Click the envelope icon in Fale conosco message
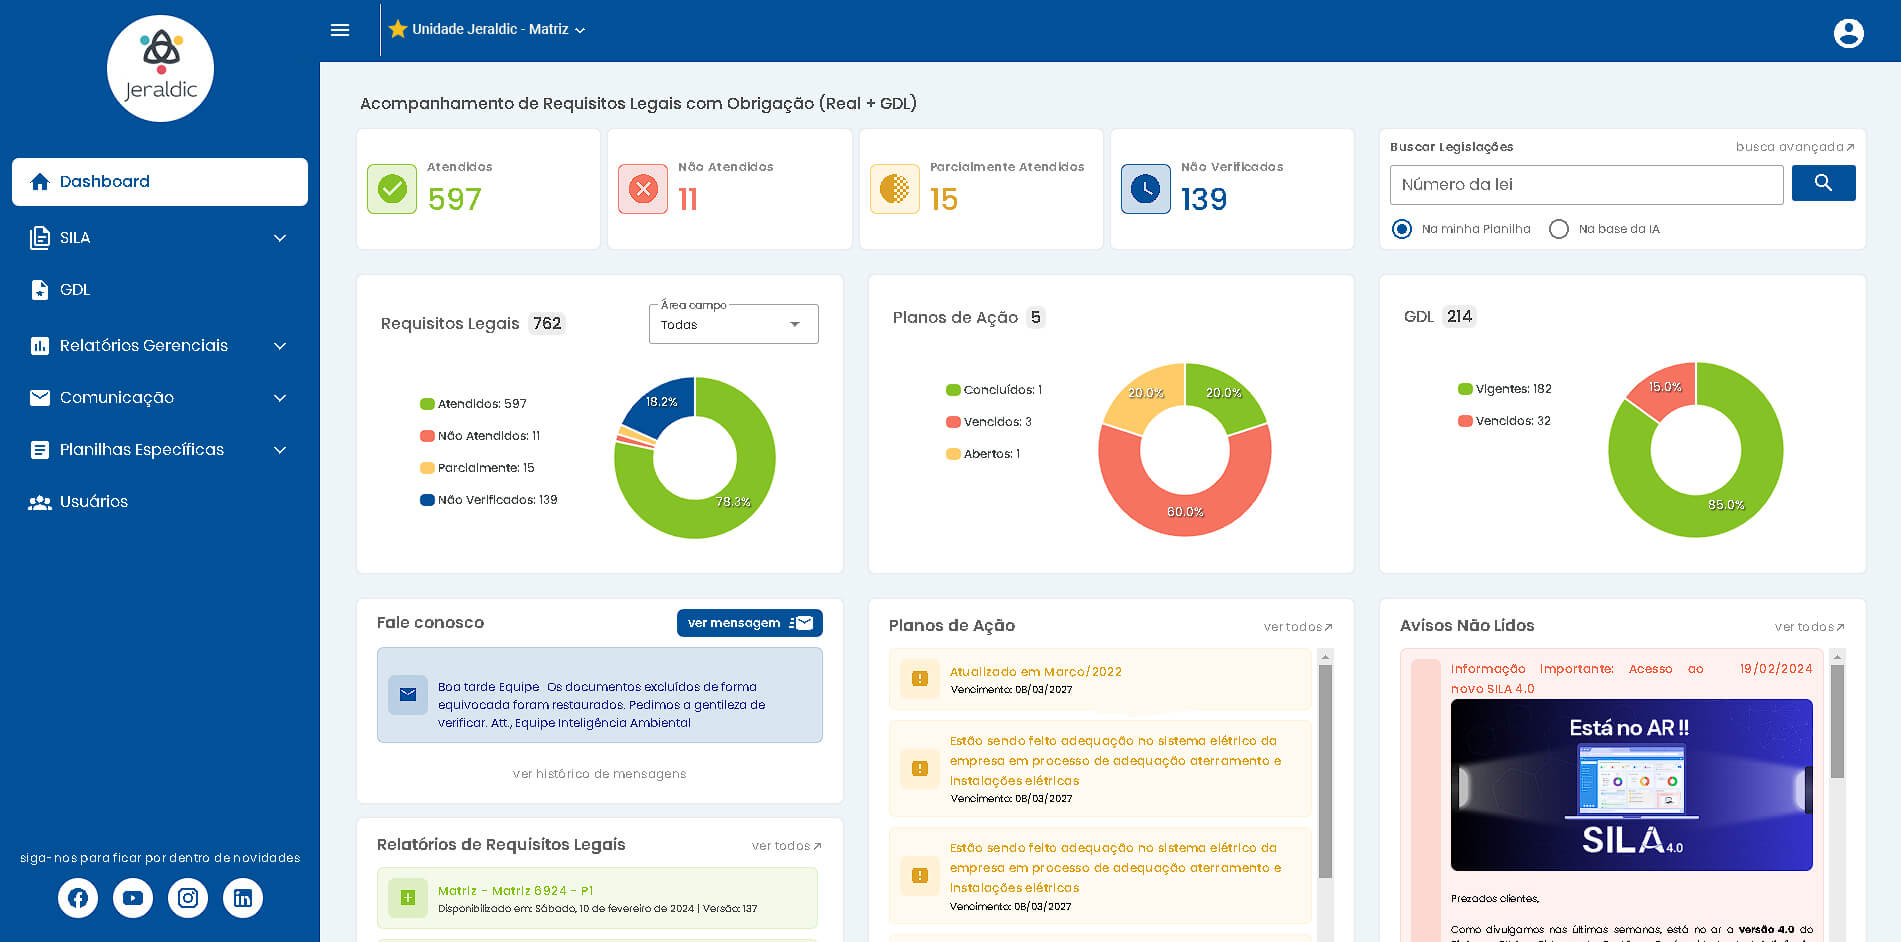 pos(408,695)
